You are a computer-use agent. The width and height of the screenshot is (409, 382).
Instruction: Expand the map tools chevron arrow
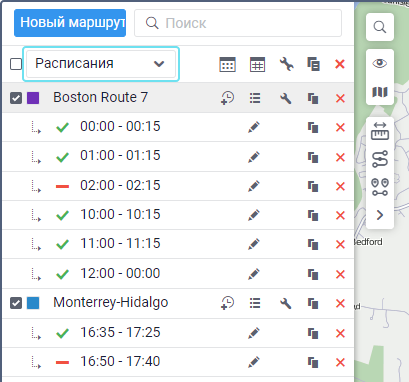coord(380,215)
